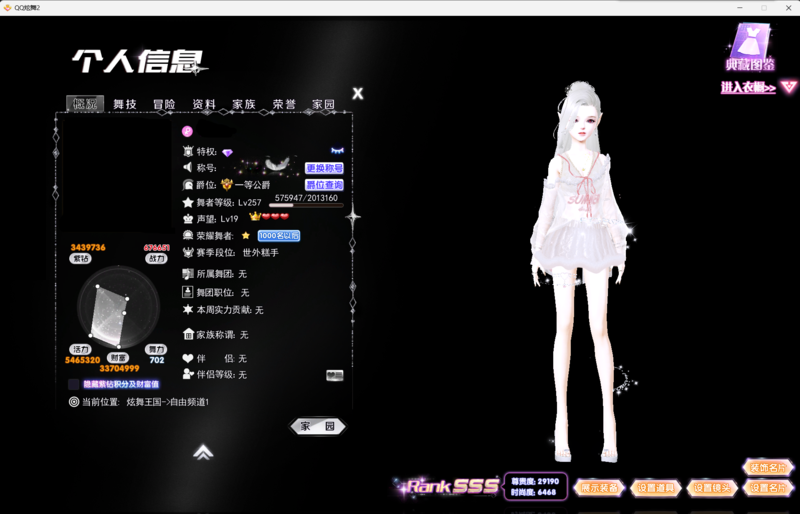Click the 爵位查询 button
This screenshot has width=800, height=514.
click(x=324, y=185)
